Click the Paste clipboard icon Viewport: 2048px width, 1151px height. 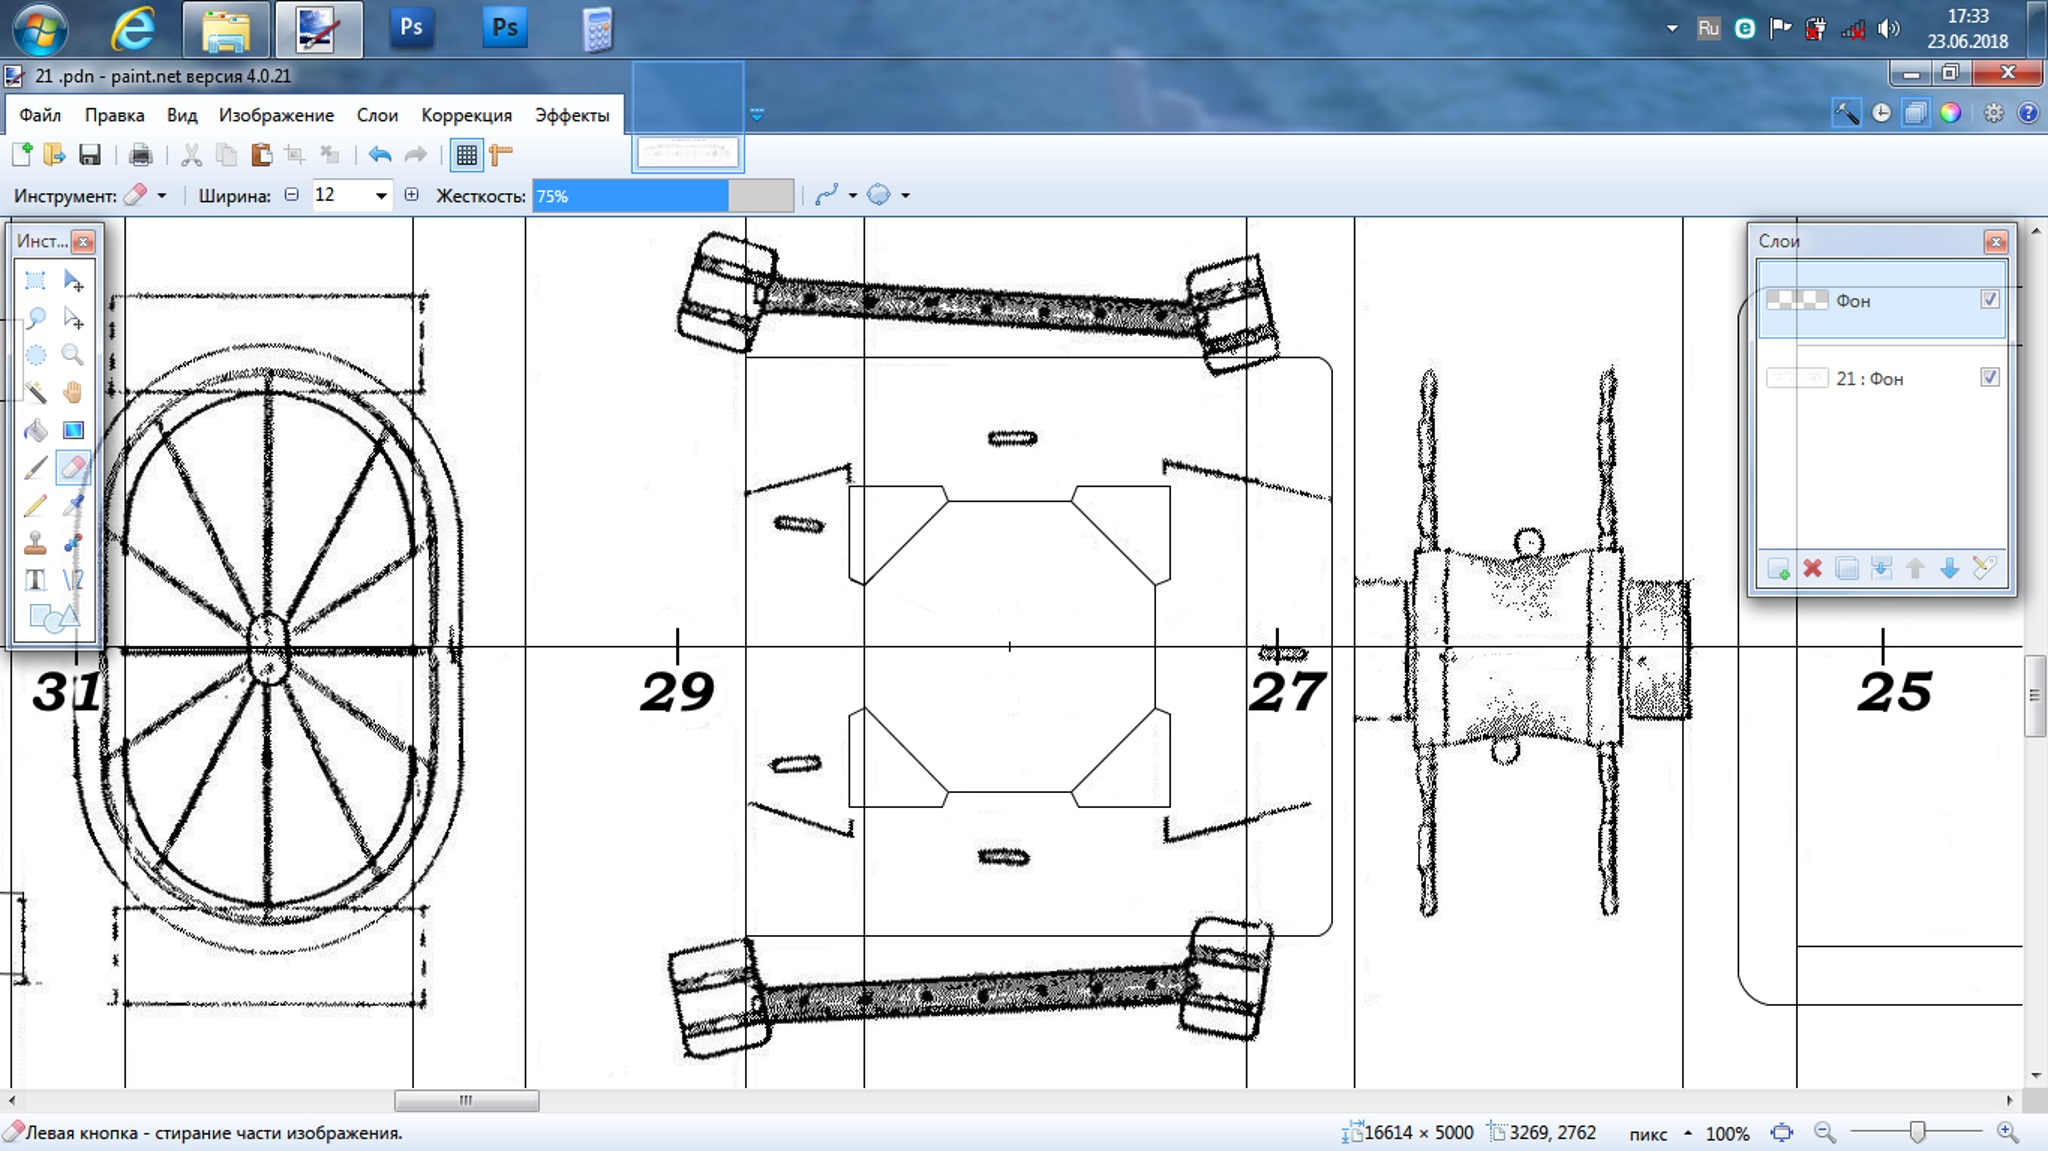click(261, 154)
